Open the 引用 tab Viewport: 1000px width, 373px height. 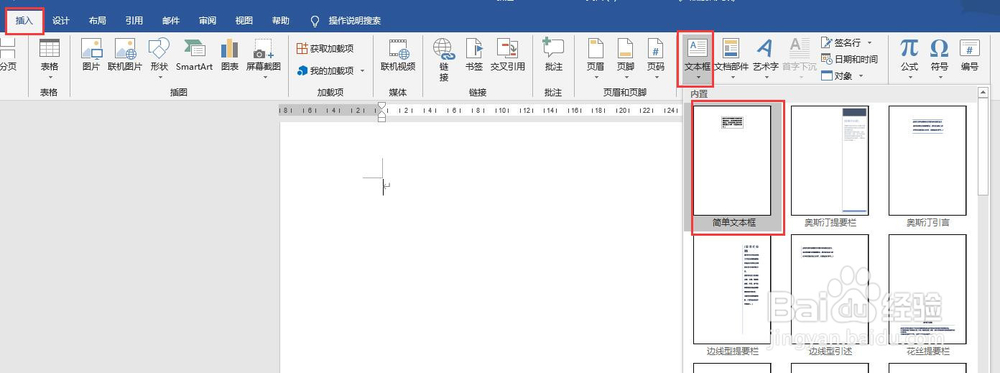tap(134, 20)
